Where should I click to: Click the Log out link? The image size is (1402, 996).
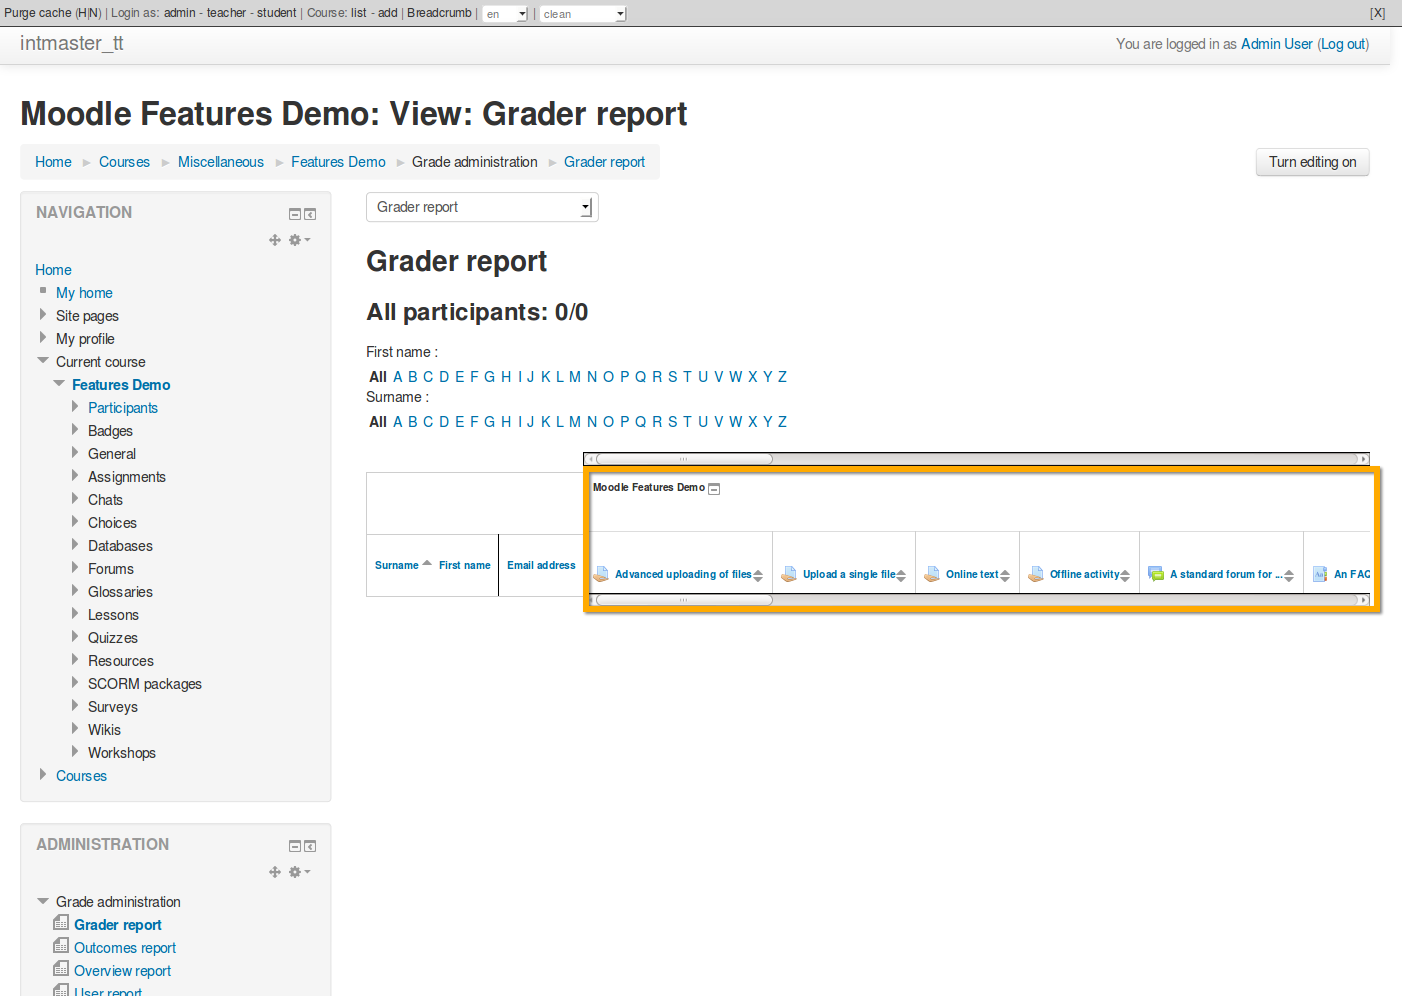[1343, 44]
